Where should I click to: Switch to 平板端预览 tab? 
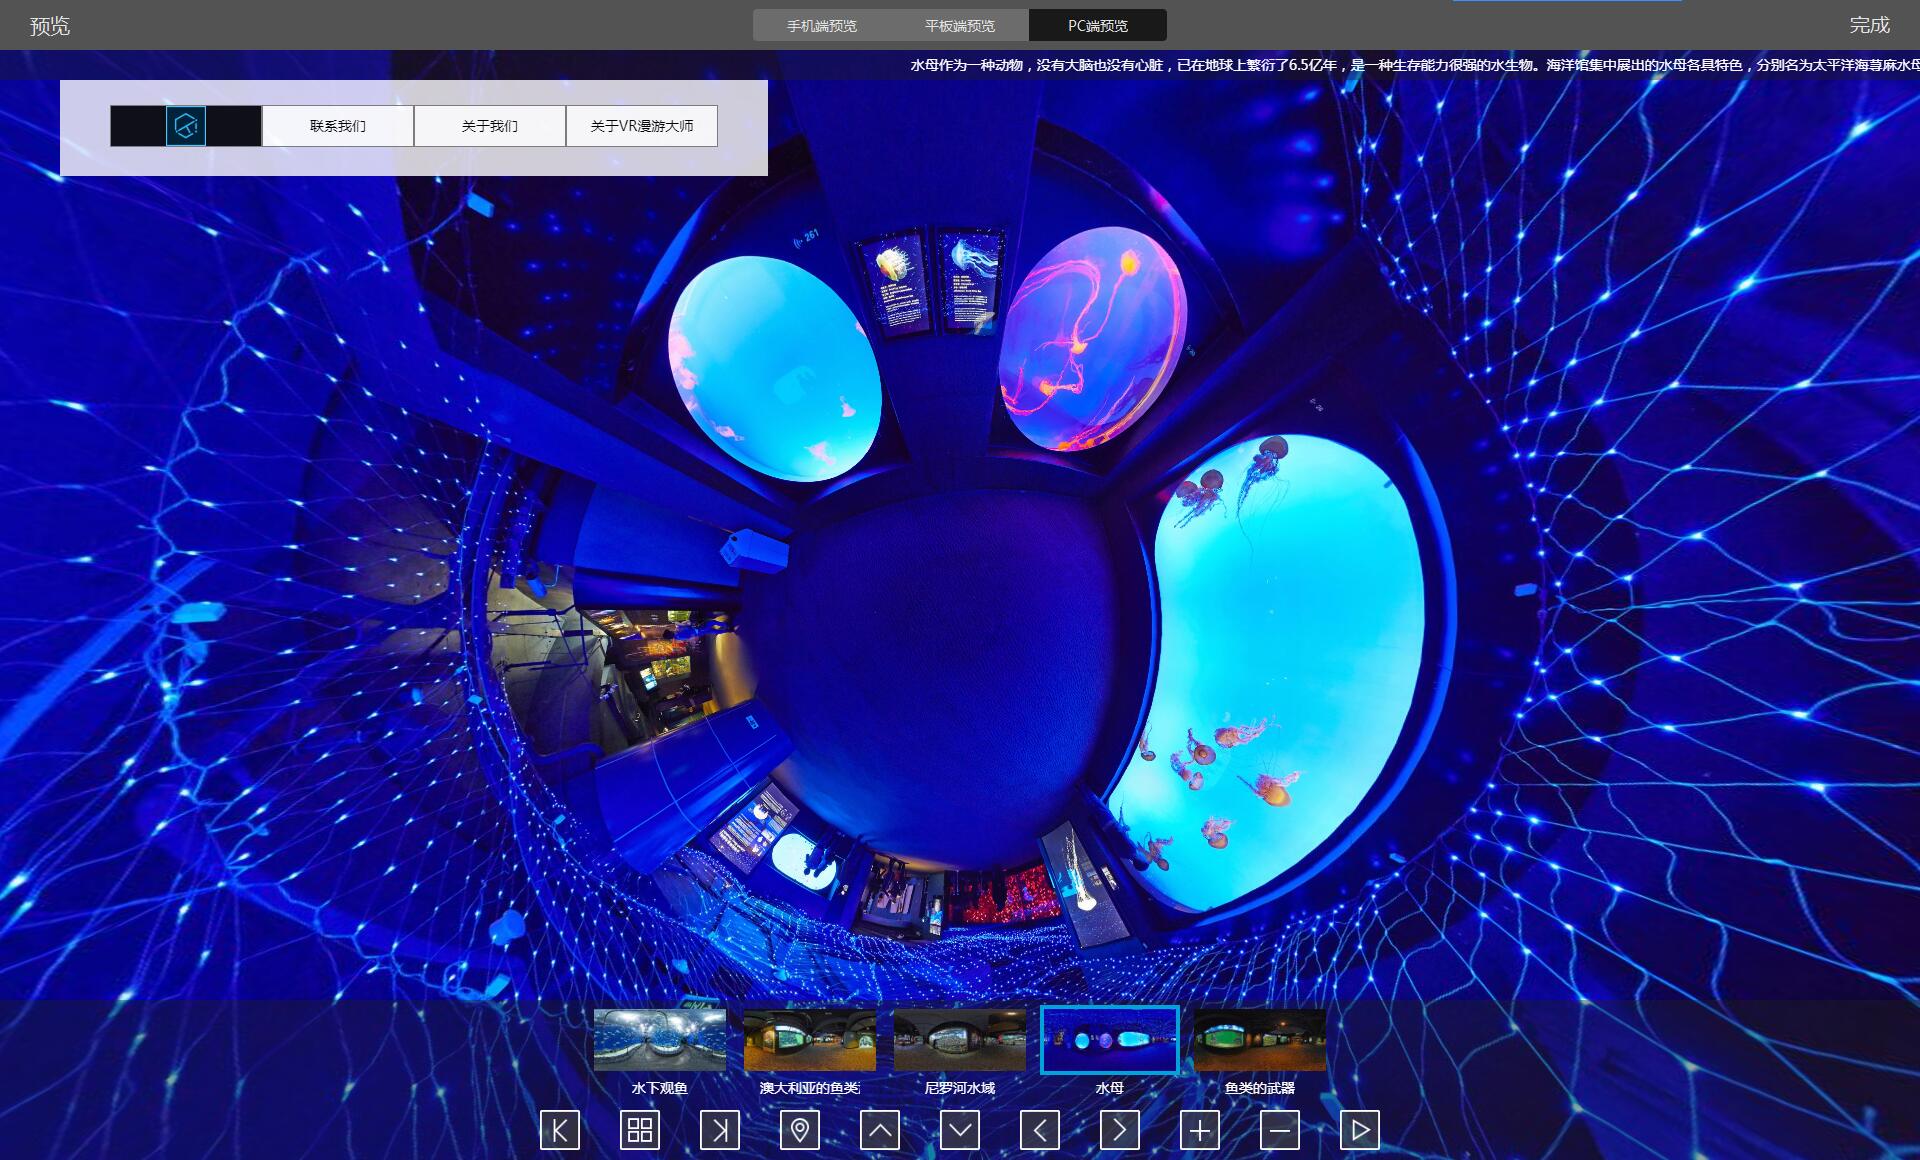pyautogui.click(x=960, y=25)
